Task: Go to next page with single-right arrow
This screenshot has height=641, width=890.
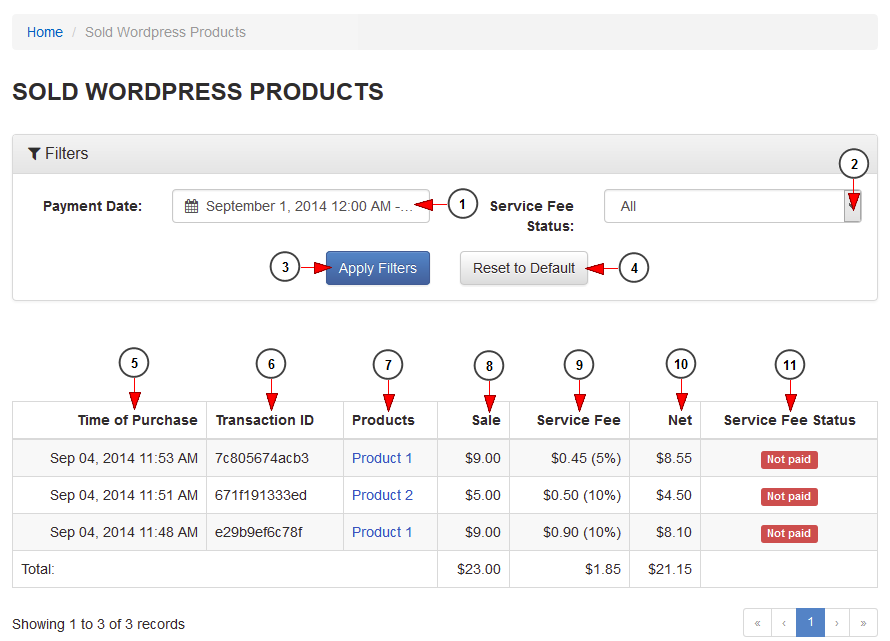Action: tap(837, 623)
